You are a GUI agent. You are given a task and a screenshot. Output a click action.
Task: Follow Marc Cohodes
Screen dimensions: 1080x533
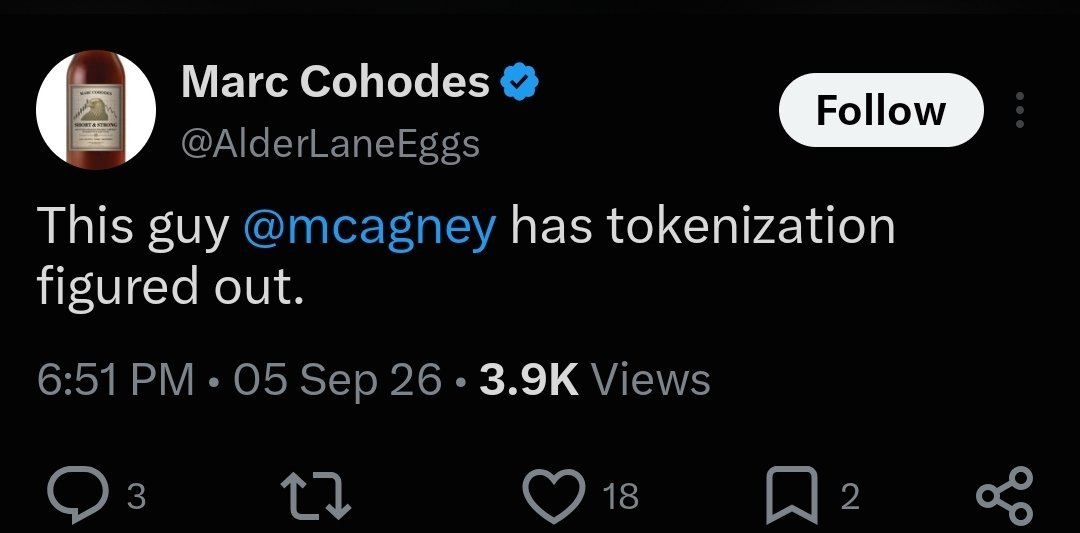(881, 109)
